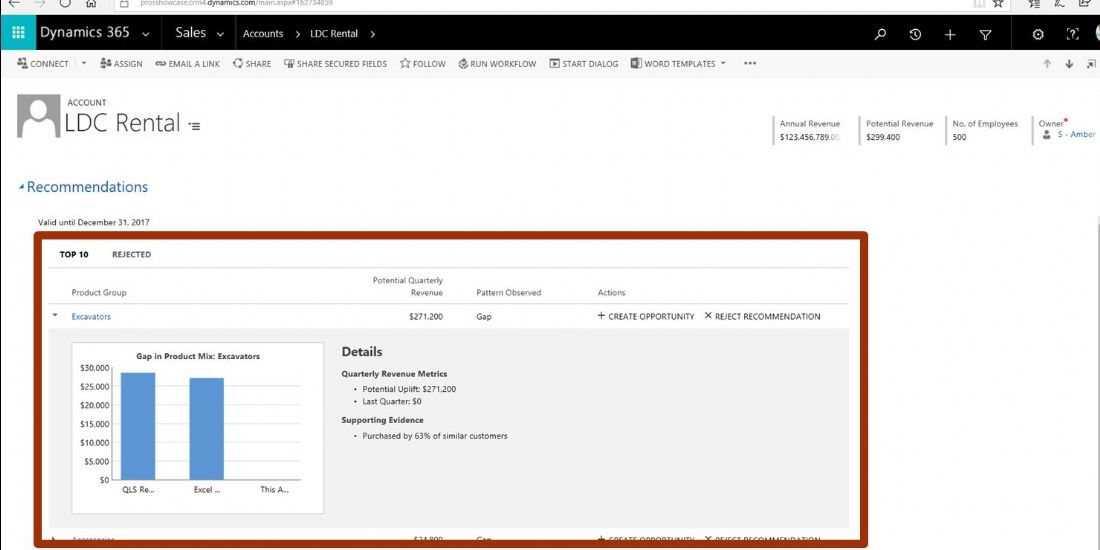Screen dimensions: 1100x550
Task: Open owner S - Amber link
Action: click(x=1076, y=134)
